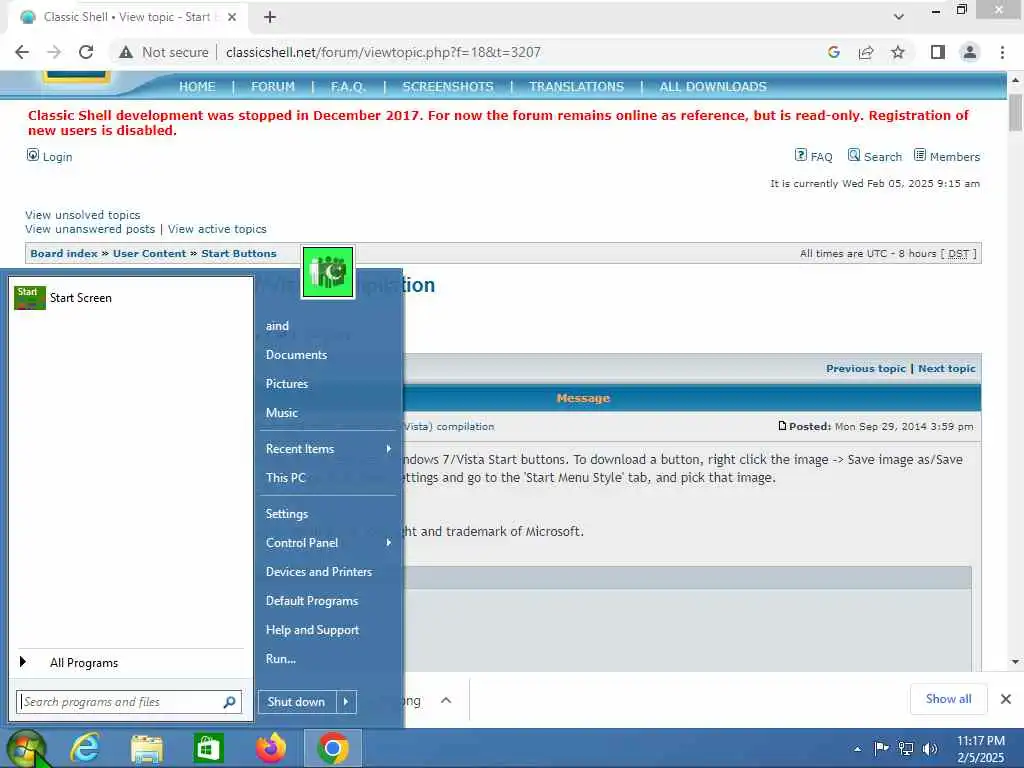This screenshot has width=1024, height=768.
Task: Click Search programs and files field
Action: pos(129,702)
